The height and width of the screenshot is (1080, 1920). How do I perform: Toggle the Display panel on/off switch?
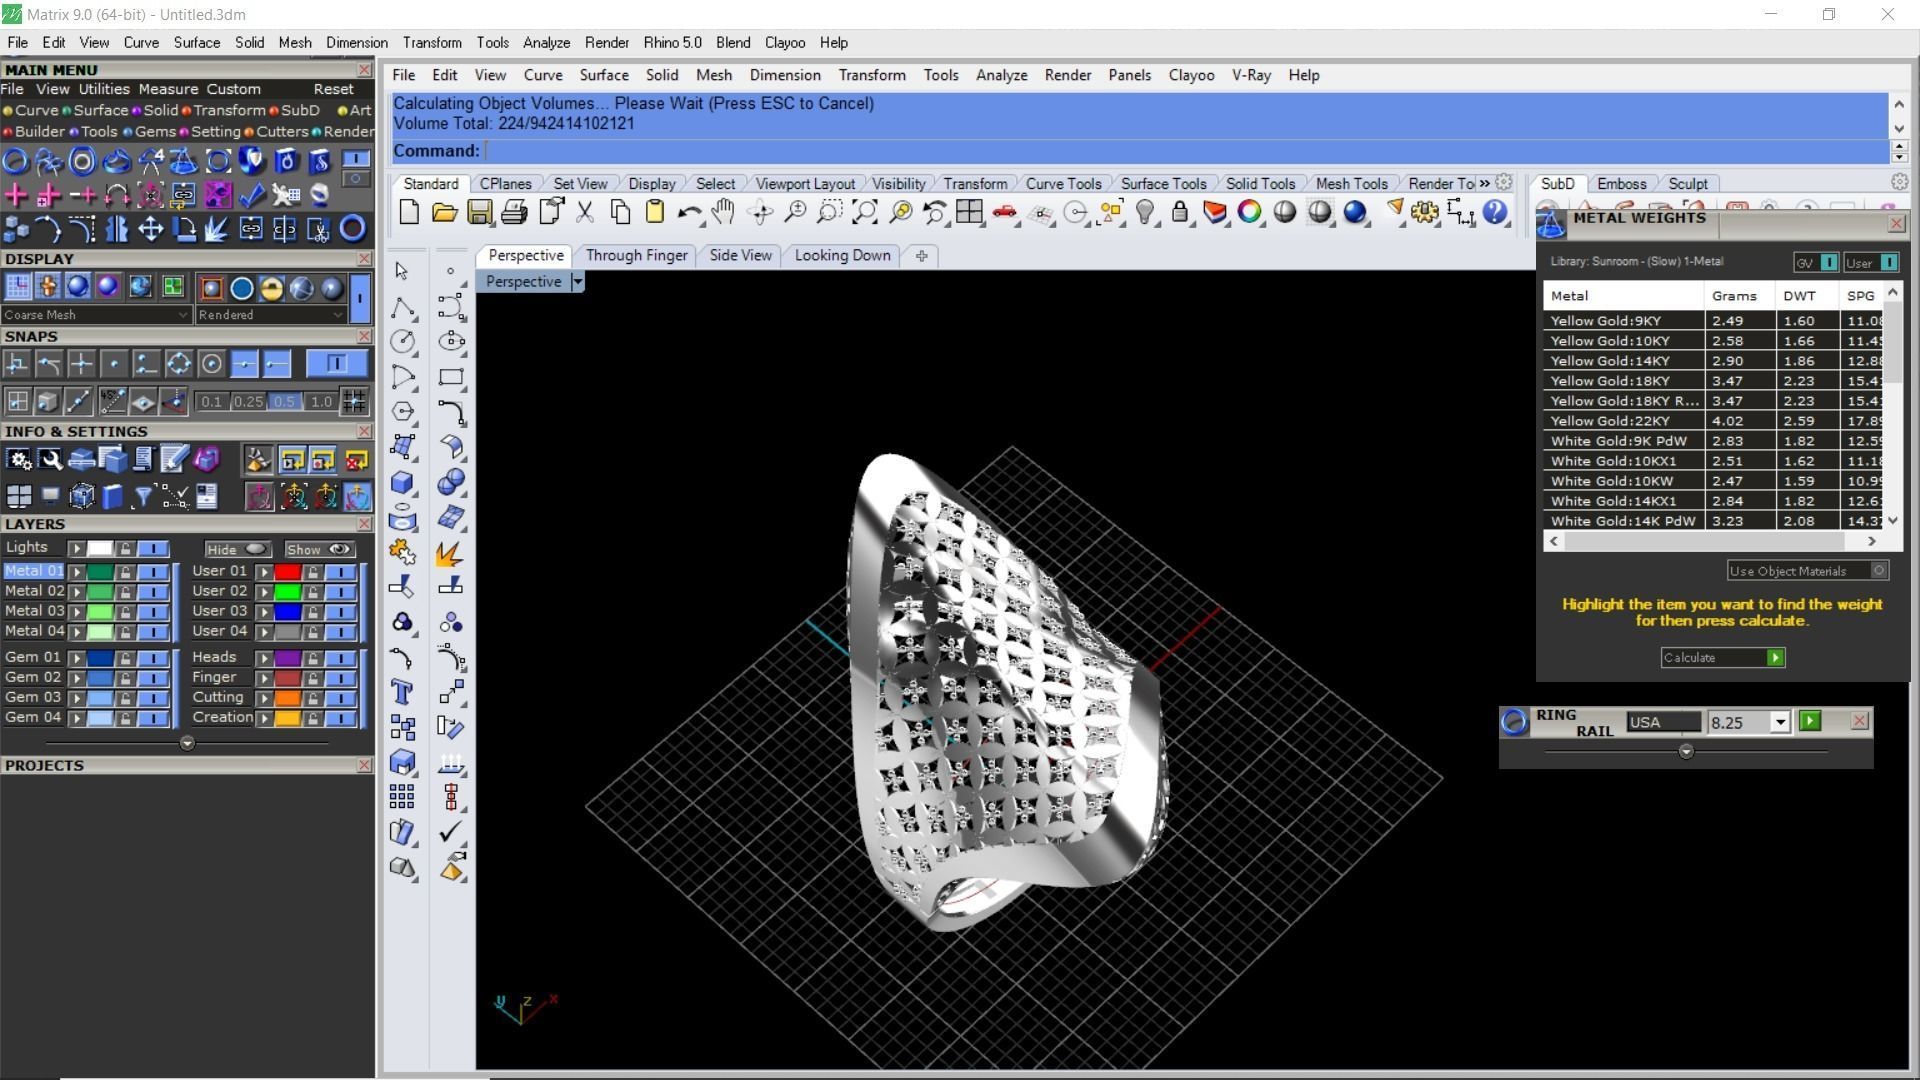(360, 298)
